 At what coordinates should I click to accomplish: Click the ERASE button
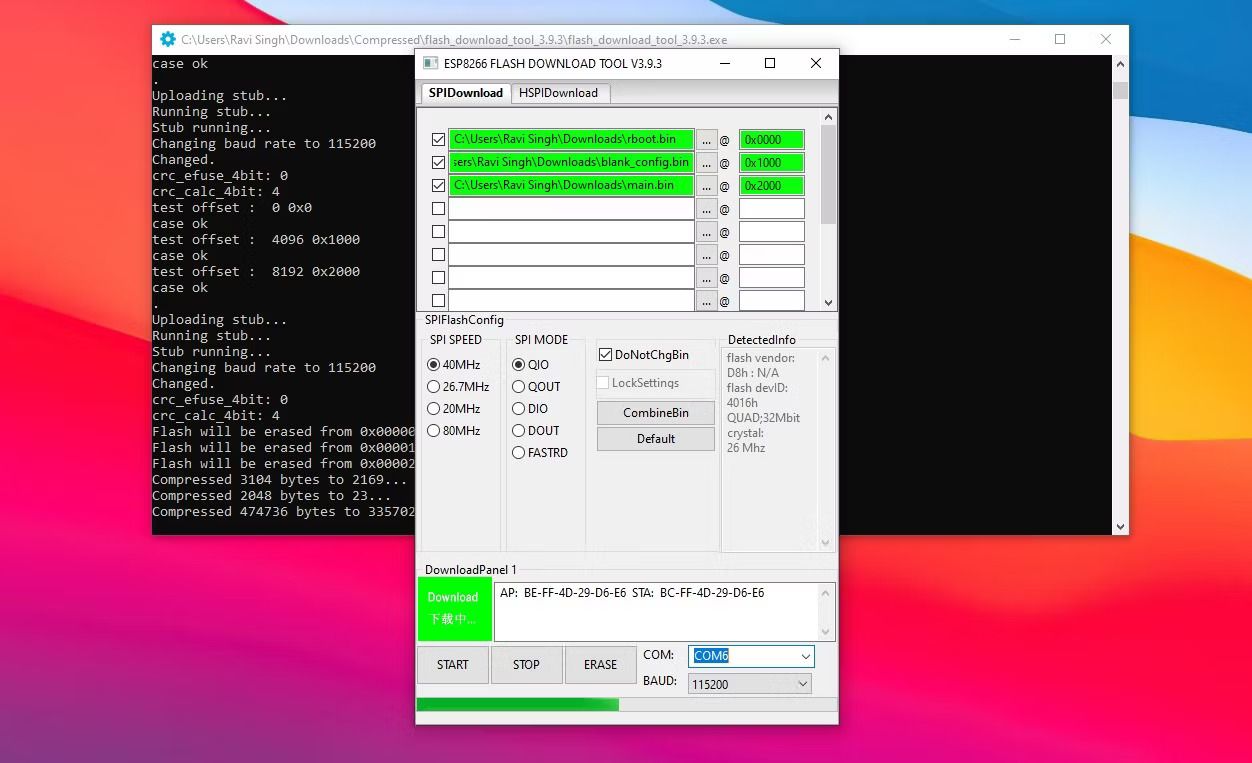600,665
